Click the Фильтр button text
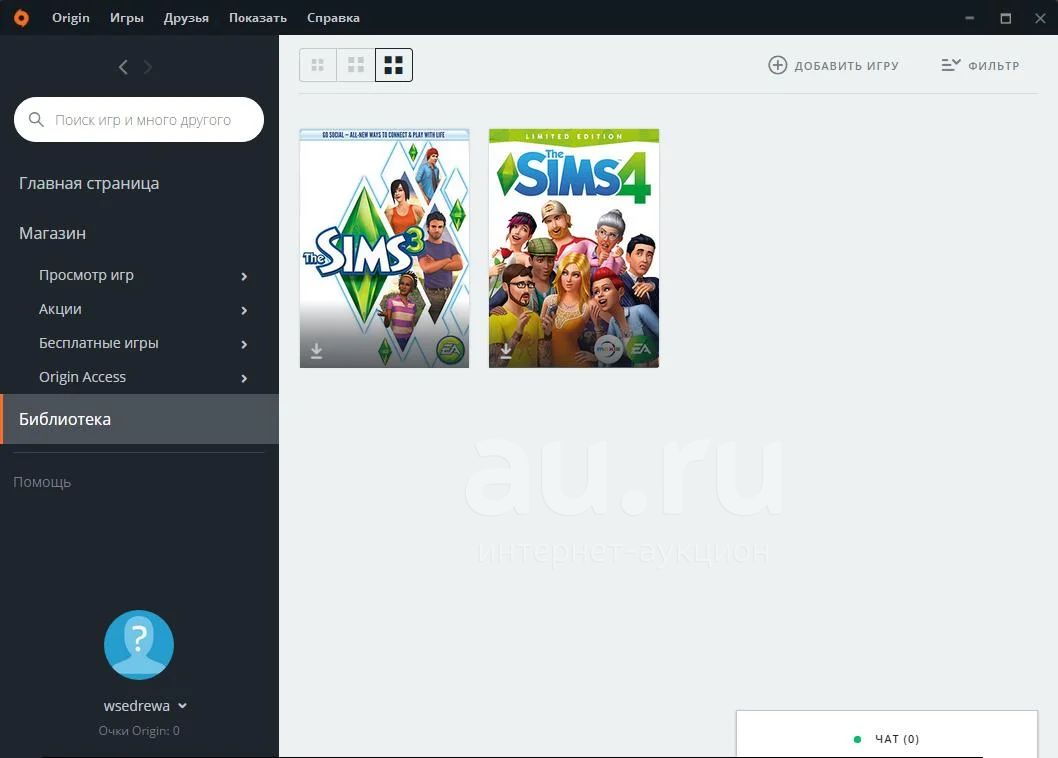Screen dimensions: 1058x758 click(x=994, y=65)
